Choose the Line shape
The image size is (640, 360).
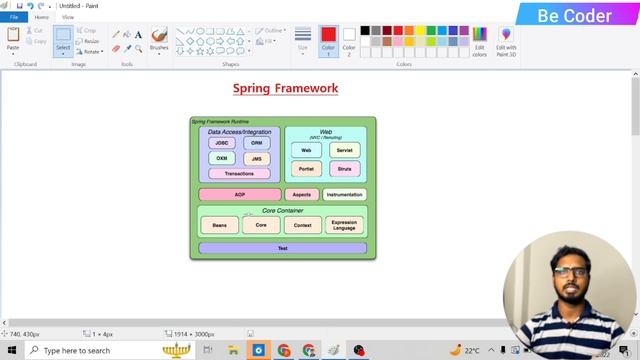click(180, 31)
